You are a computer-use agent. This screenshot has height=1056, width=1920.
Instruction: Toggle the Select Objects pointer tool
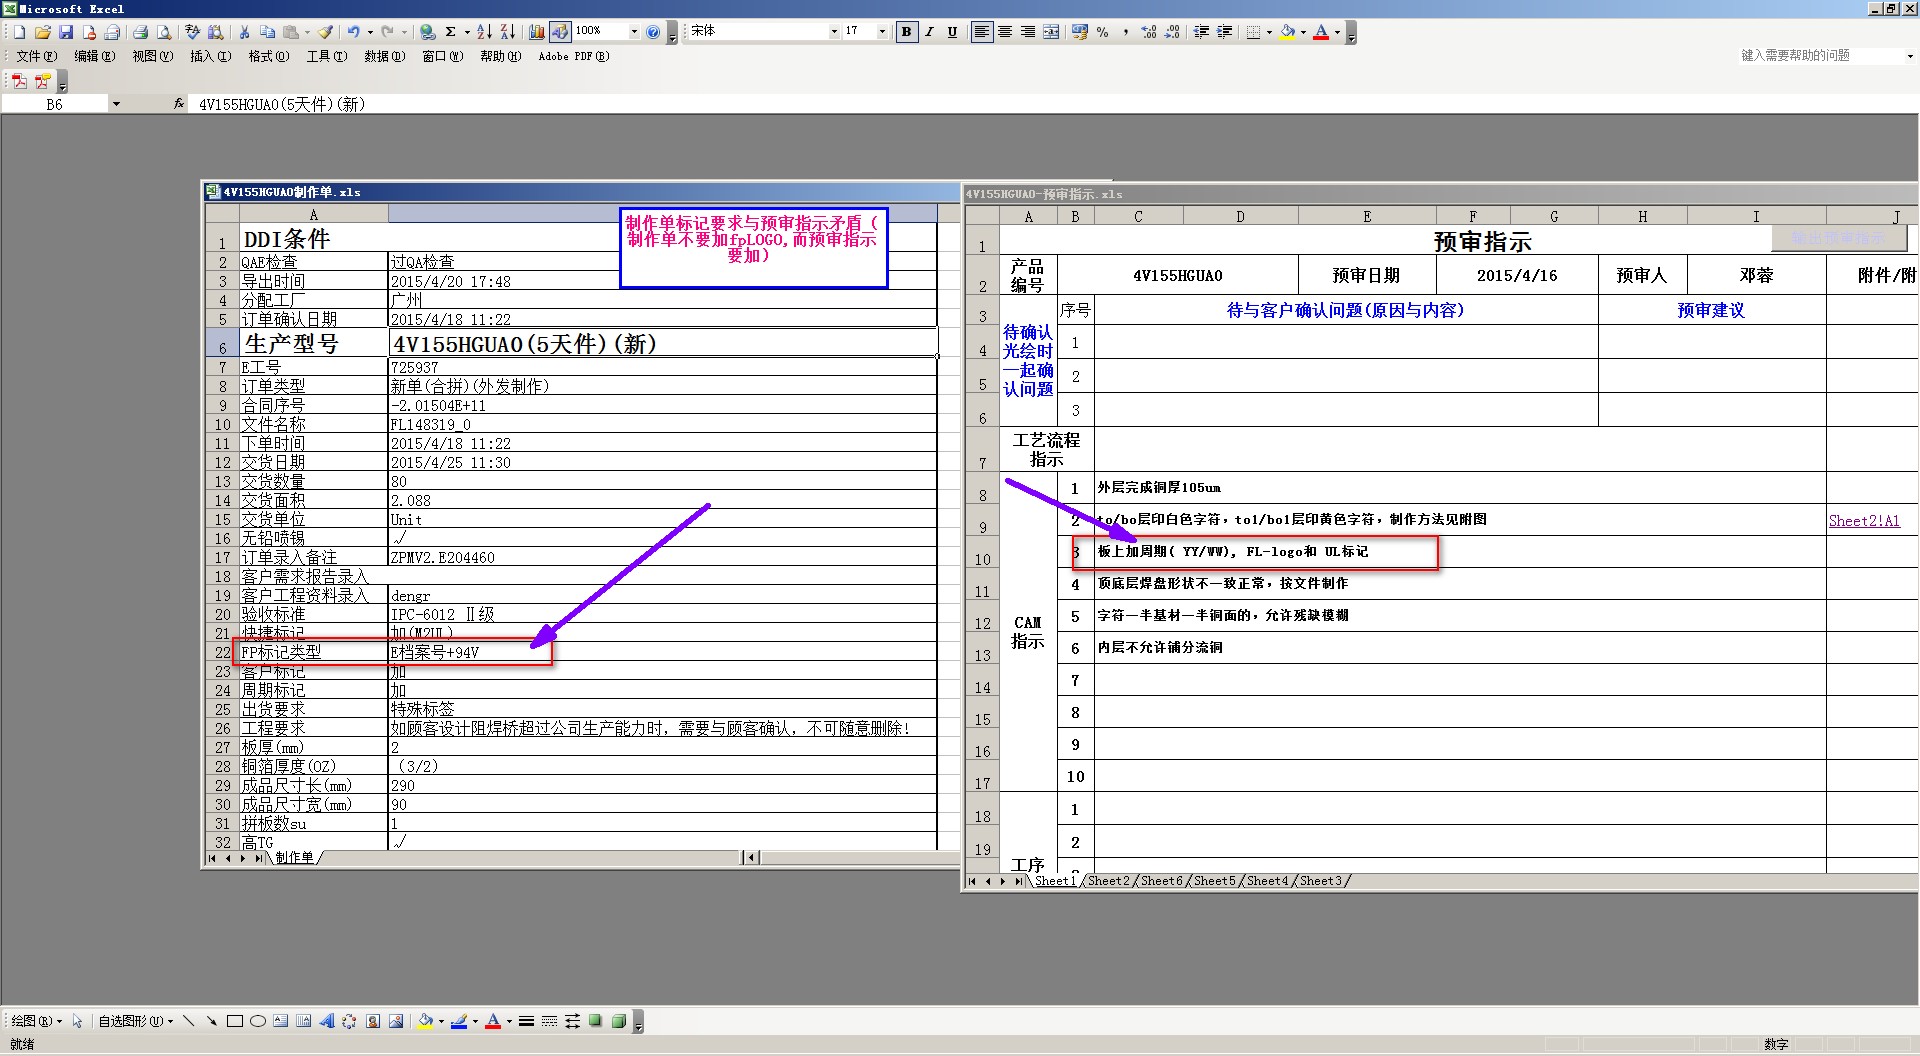[77, 1021]
